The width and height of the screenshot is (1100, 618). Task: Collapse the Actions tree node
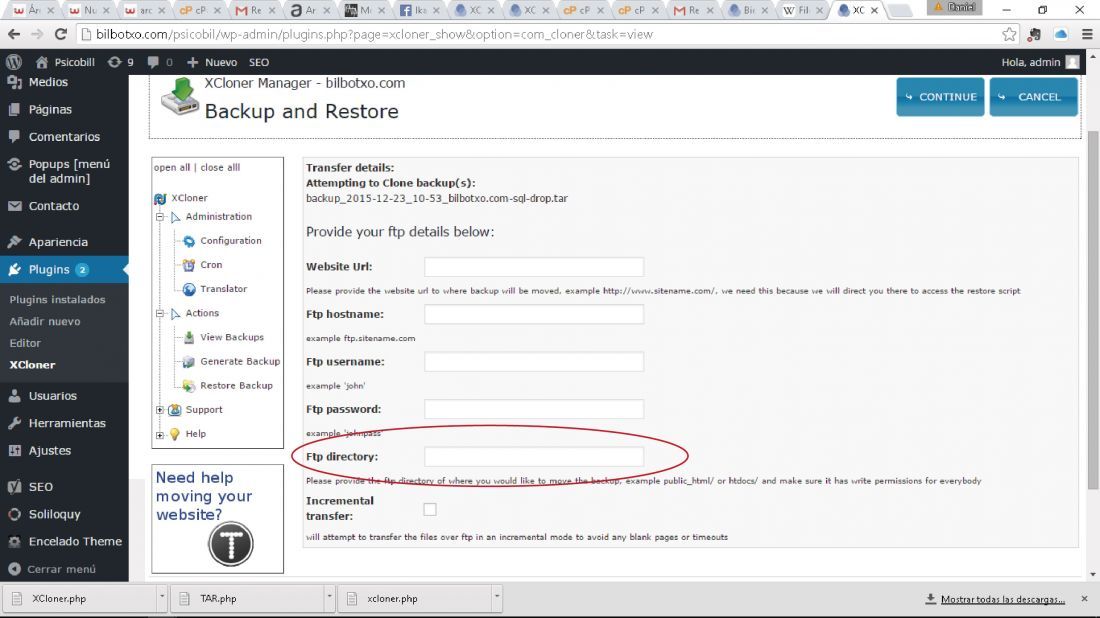tap(160, 314)
